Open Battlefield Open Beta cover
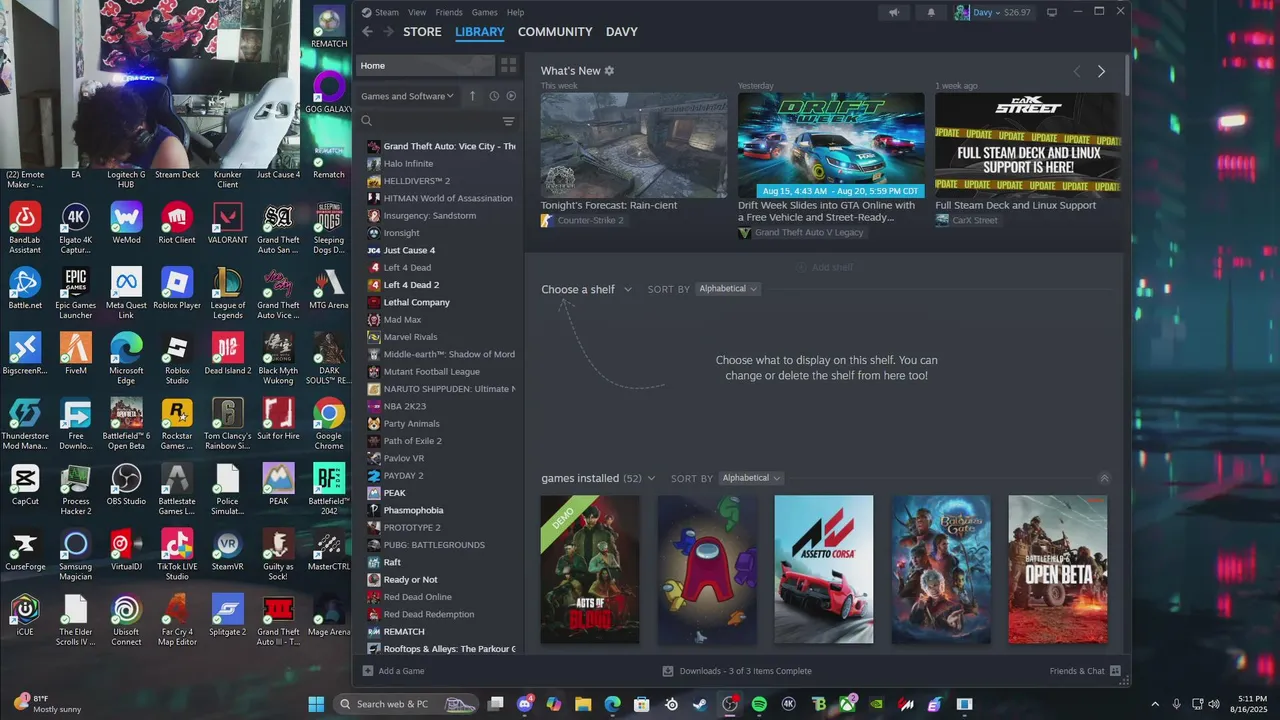The height and width of the screenshot is (720, 1280). click(x=1058, y=569)
